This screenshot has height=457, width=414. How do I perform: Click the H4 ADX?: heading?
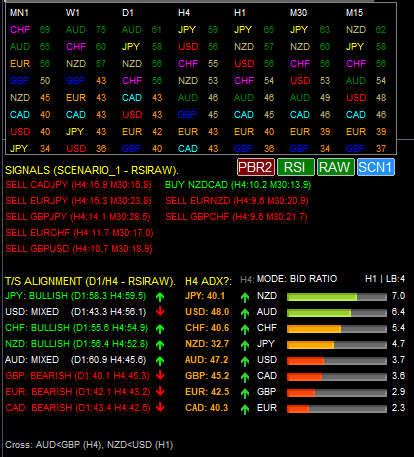[x=208, y=282]
